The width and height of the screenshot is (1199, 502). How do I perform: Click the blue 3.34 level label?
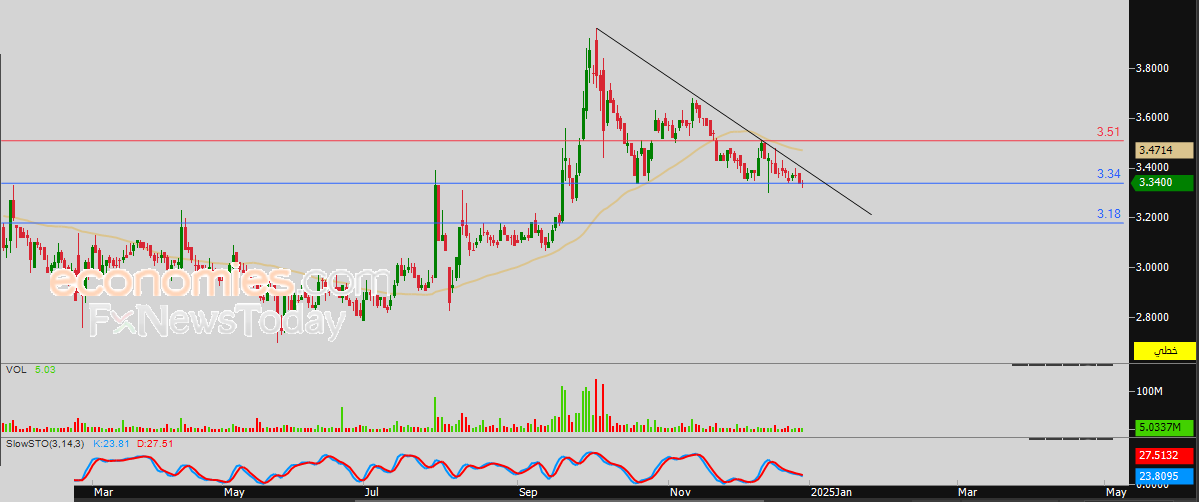click(1107, 174)
